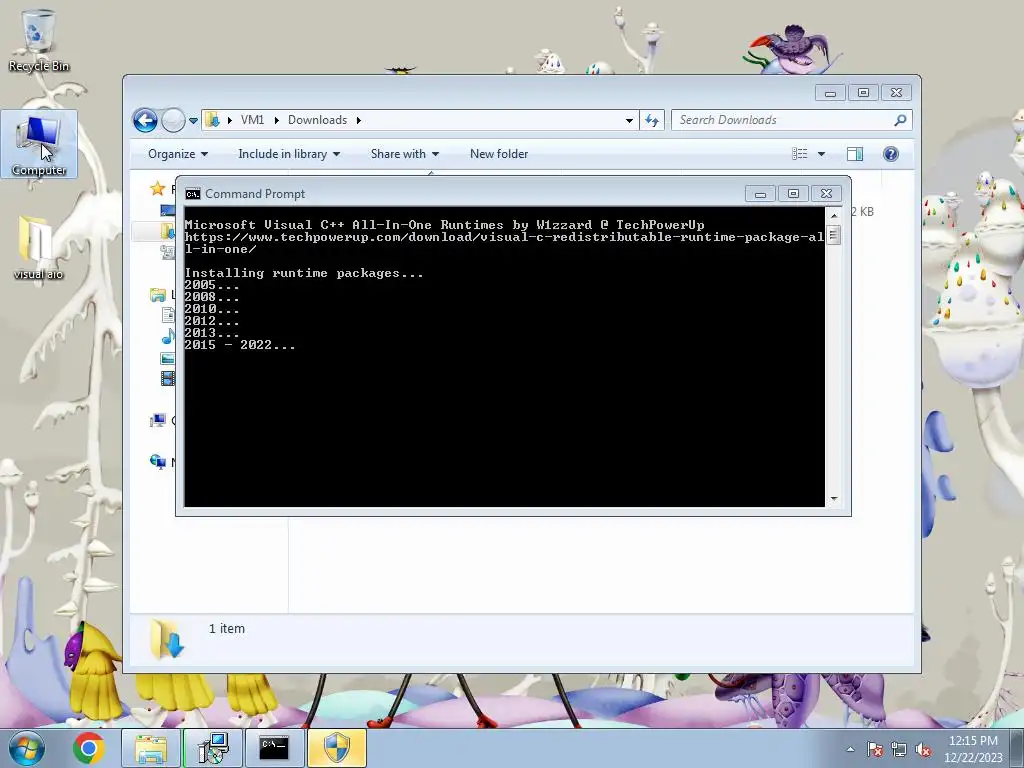Viewport: 1024px width, 768px height.
Task: Open the recent pages dropdown arrow
Action: (x=193, y=120)
